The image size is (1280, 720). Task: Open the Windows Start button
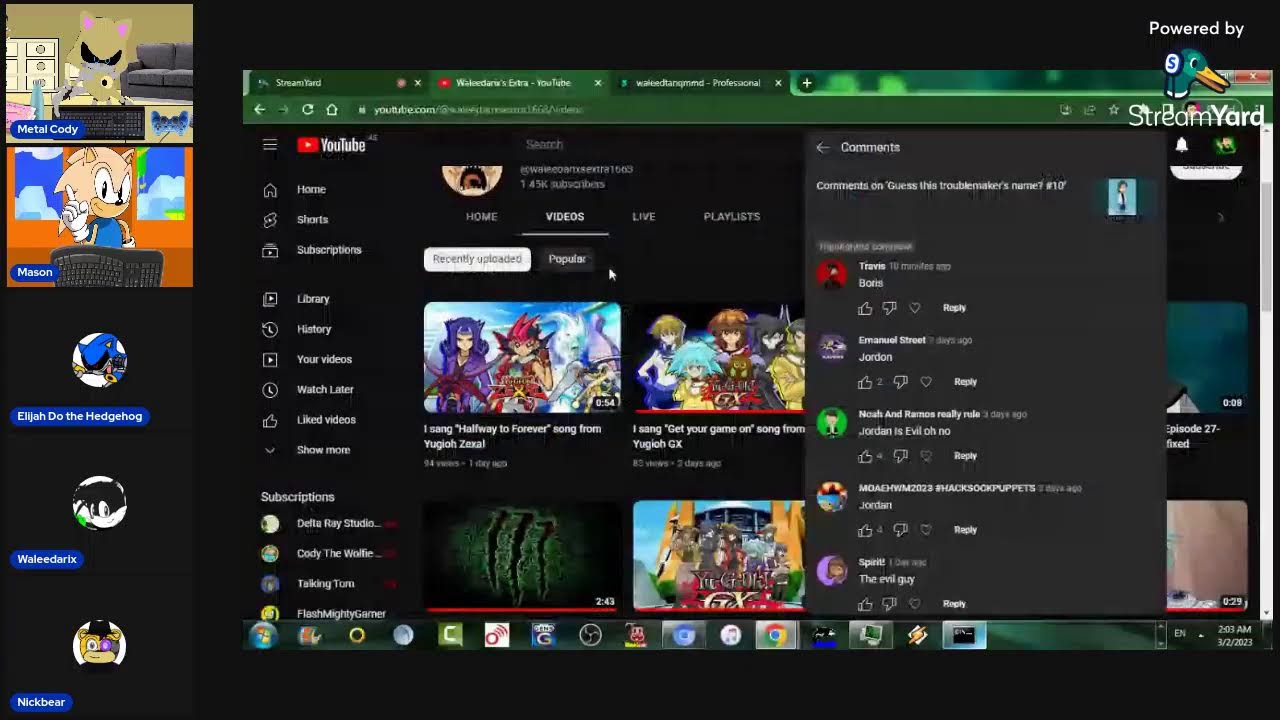263,635
